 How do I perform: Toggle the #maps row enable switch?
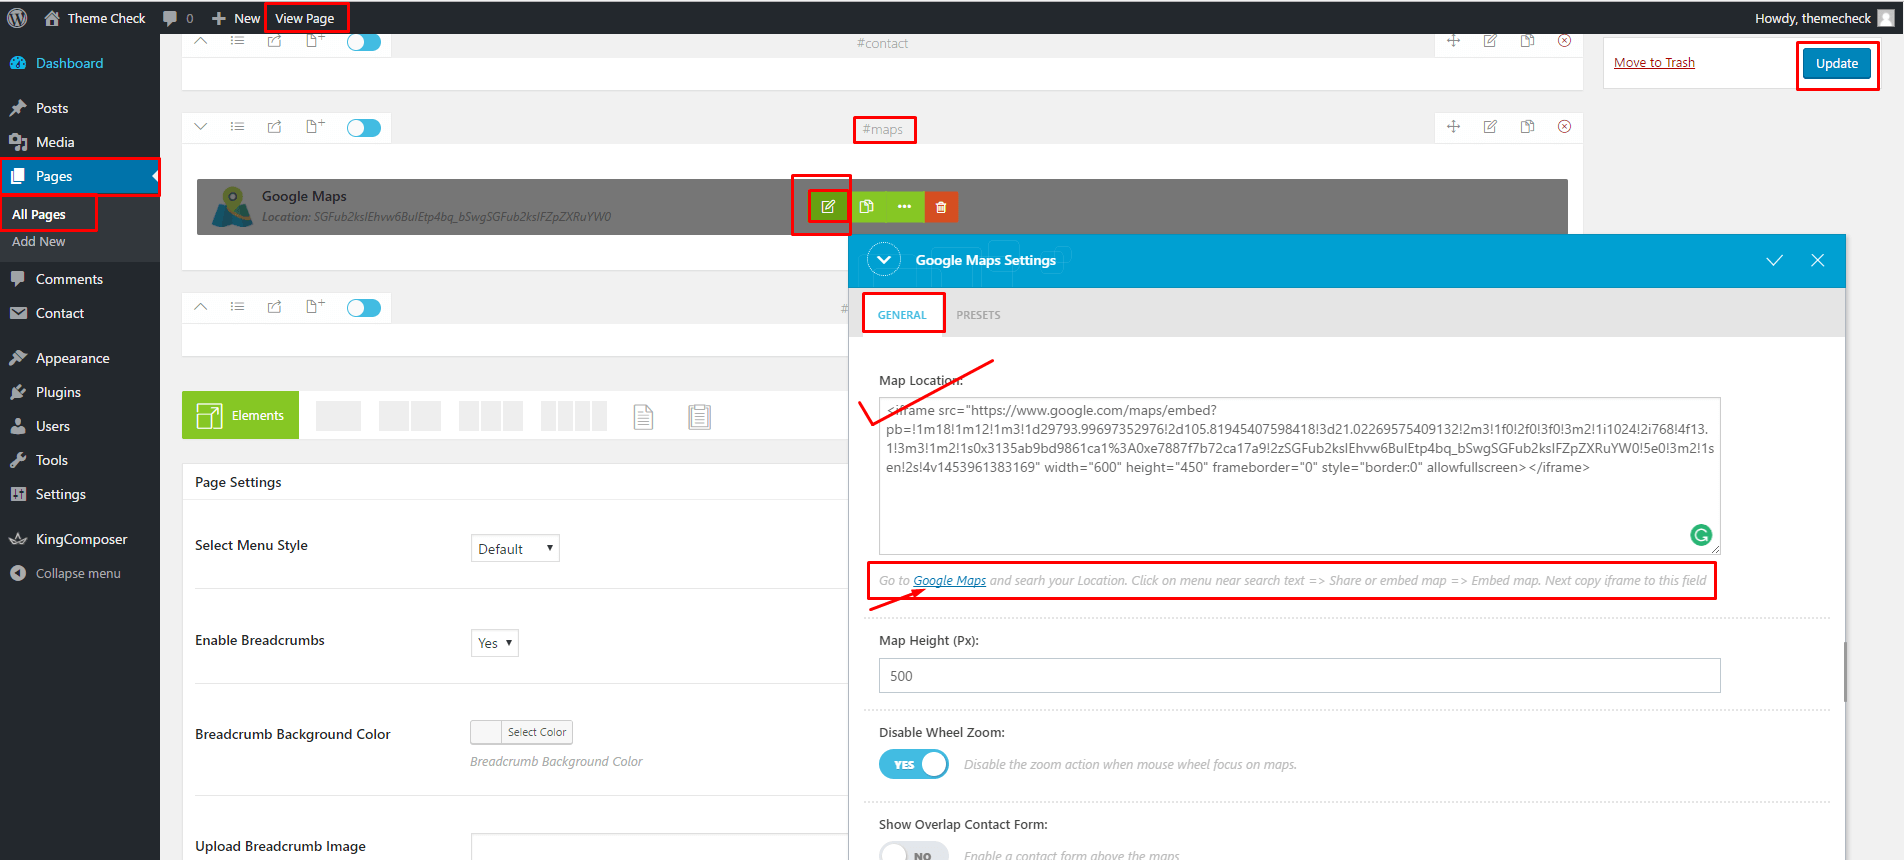(364, 128)
